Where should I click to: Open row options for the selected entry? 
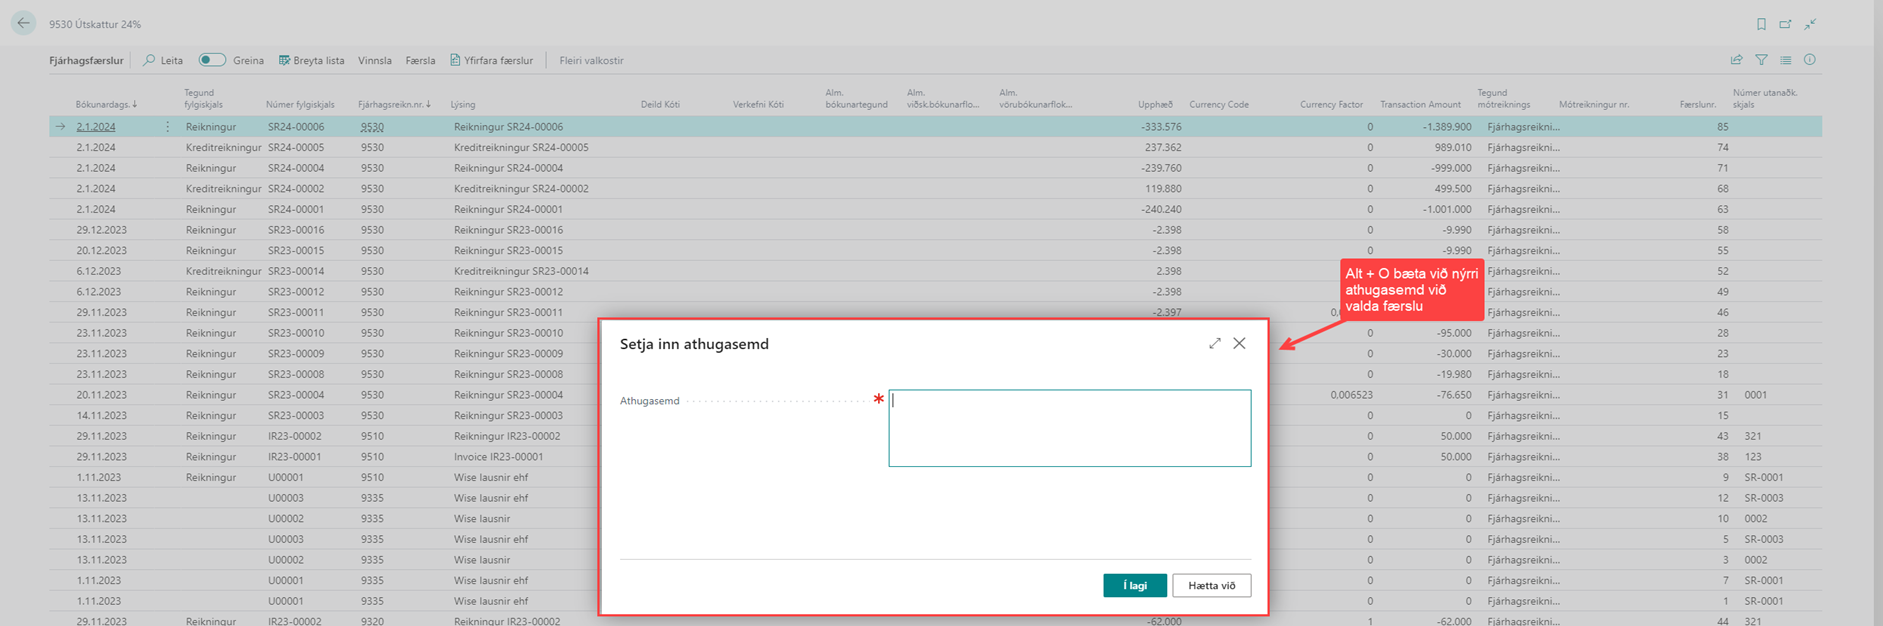click(x=167, y=127)
